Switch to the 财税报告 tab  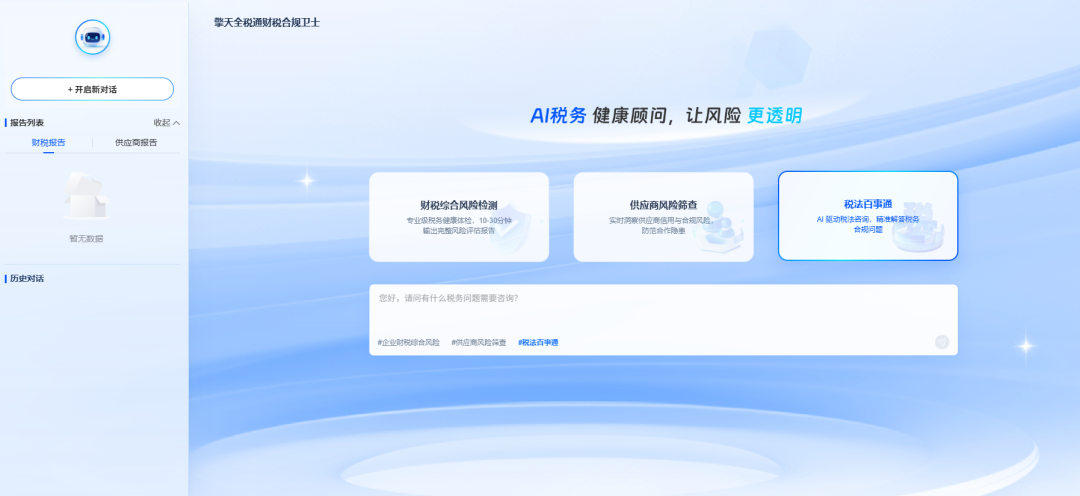point(49,143)
